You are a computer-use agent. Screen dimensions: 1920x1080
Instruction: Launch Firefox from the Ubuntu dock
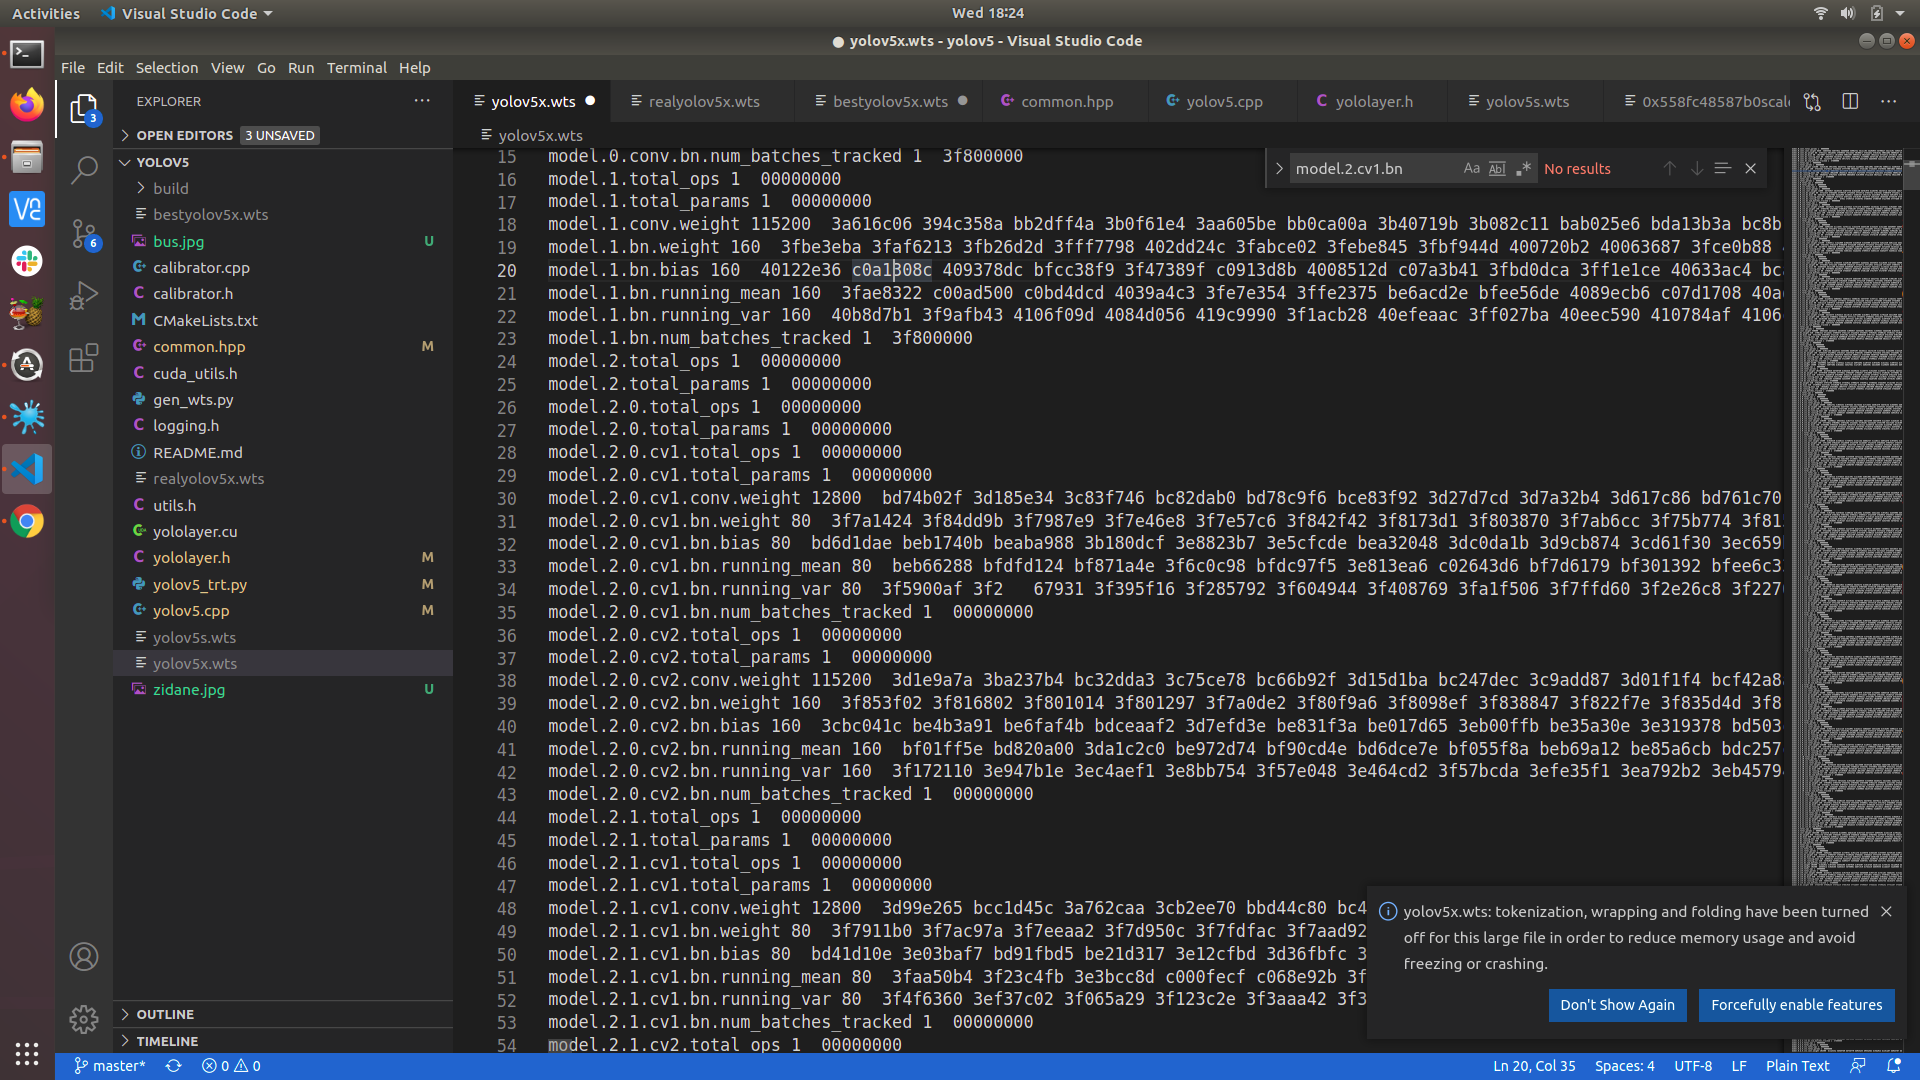tap(26, 103)
